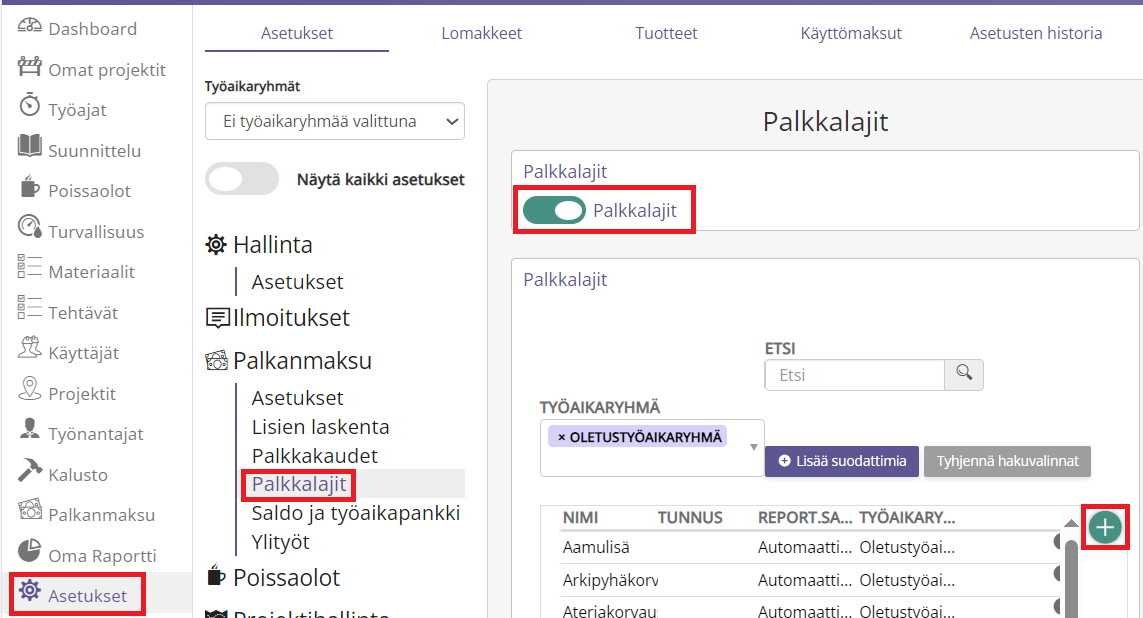This screenshot has width=1143, height=618.
Task: Disable the green Palkkalajit switch
Action: click(x=554, y=211)
